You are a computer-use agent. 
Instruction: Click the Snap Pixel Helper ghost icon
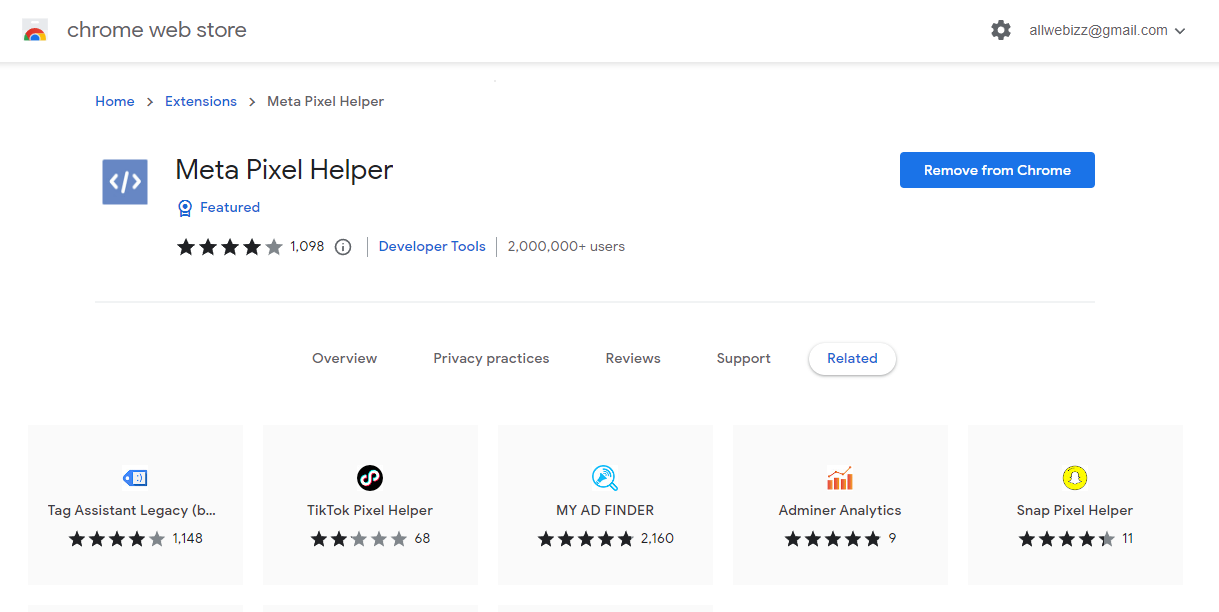point(1075,478)
